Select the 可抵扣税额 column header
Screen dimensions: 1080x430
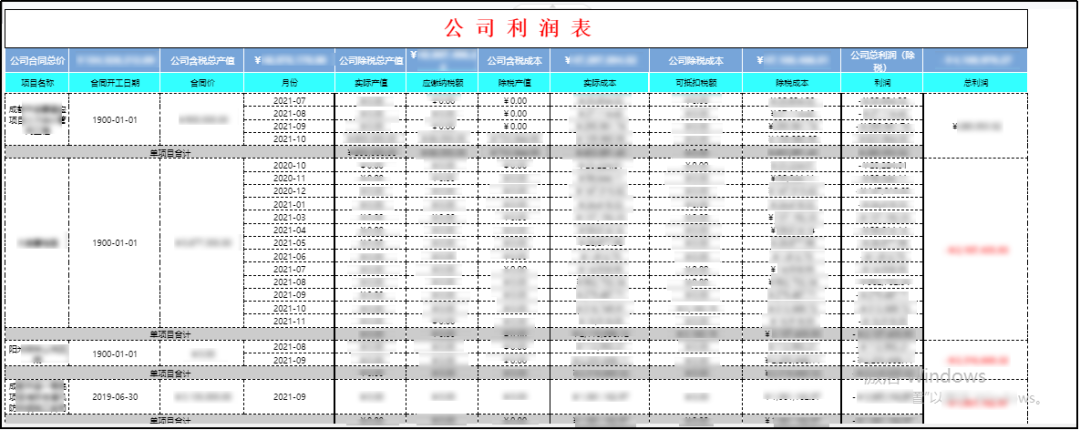click(x=696, y=83)
